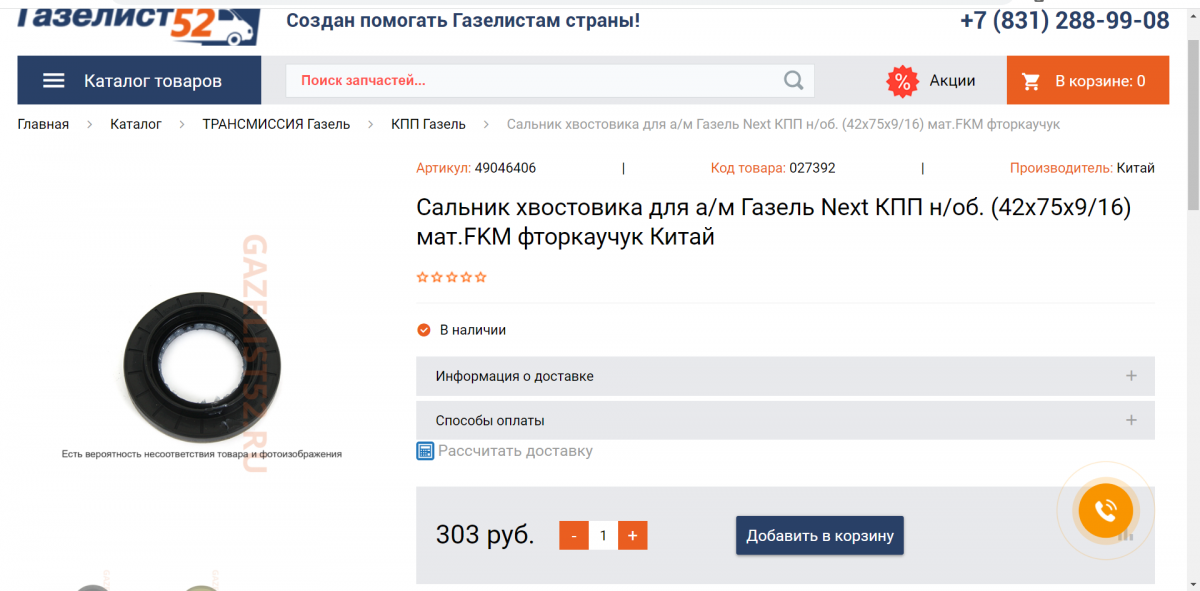Image resolution: width=1200 pixels, height=591 pixels.
Task: Click Добавить в корзину button
Action: tap(819, 536)
